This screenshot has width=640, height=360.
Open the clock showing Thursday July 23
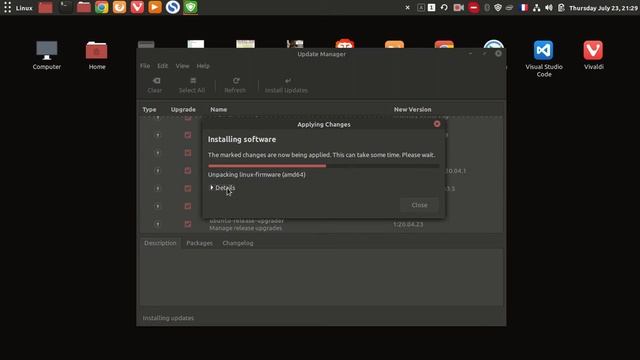[603, 8]
